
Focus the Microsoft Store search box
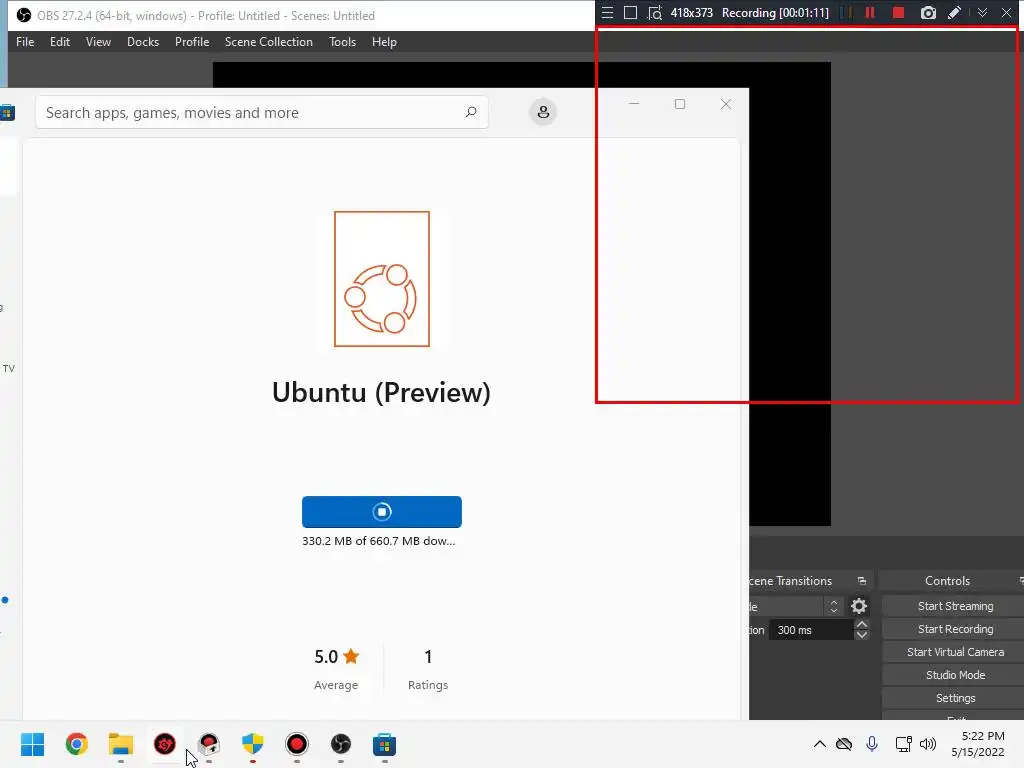pos(261,112)
